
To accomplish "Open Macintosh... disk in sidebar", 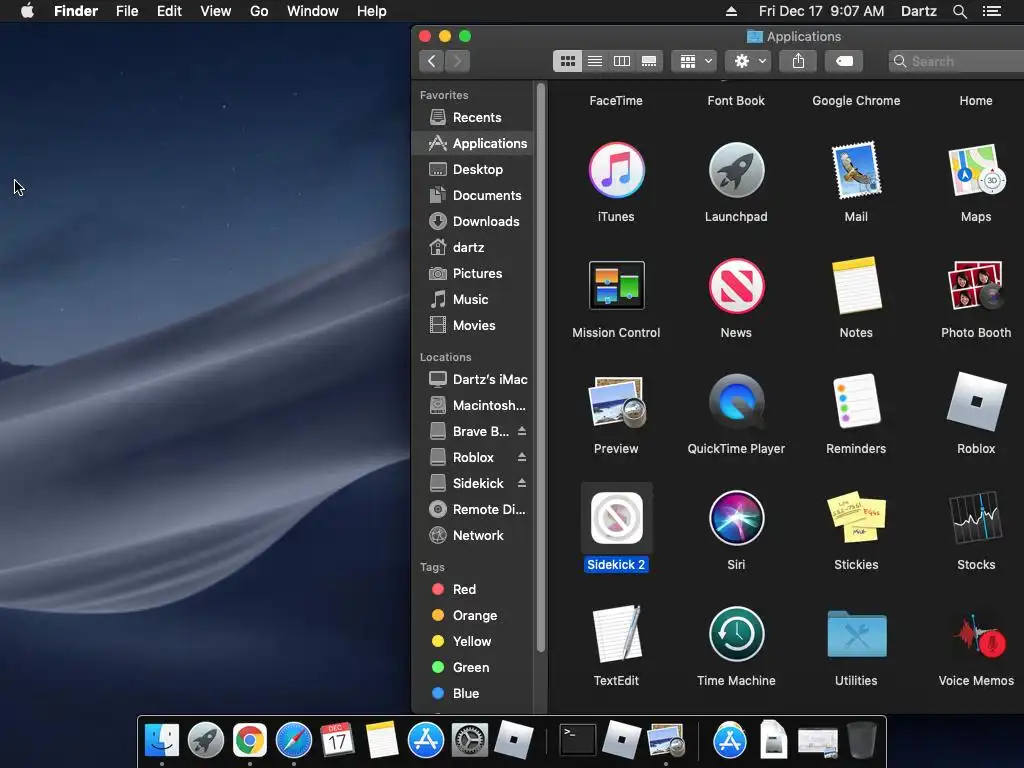I will click(x=473, y=406).
